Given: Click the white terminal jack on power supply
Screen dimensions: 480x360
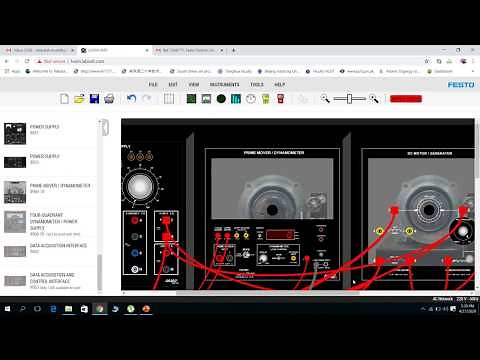Looking at the screenshot, I should point(134,269).
